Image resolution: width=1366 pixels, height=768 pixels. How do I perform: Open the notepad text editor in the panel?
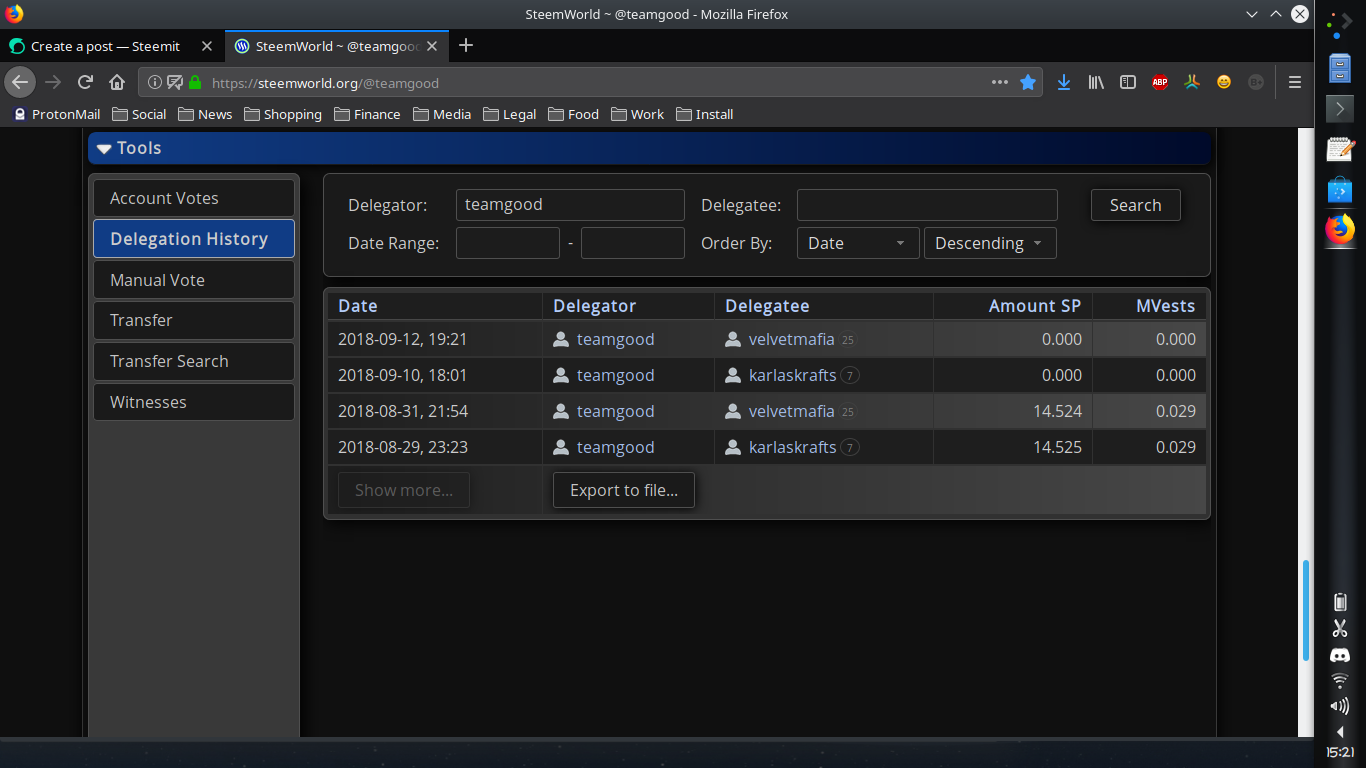pyautogui.click(x=1340, y=149)
